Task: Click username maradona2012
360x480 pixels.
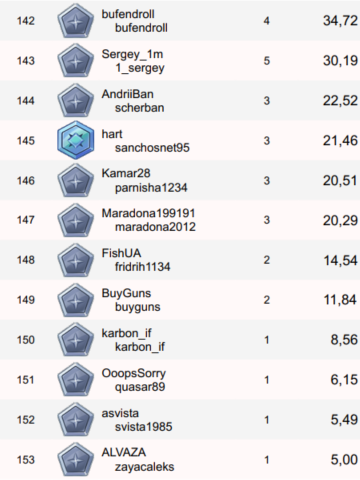Action: [155, 227]
